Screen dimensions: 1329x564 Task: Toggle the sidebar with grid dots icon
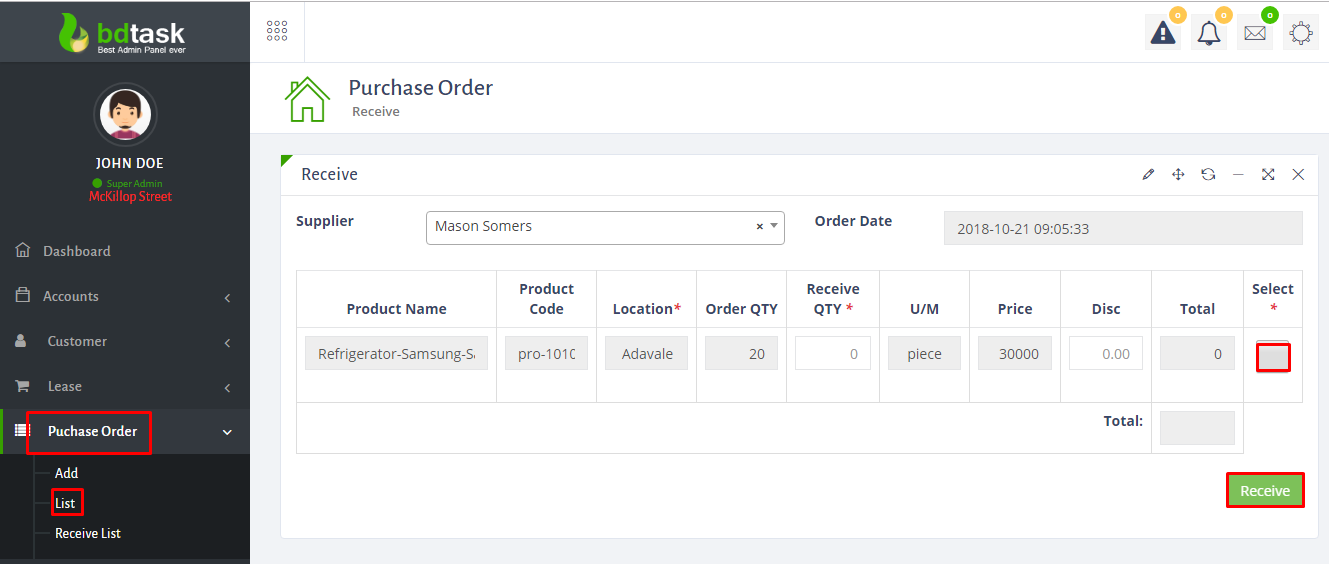[277, 31]
